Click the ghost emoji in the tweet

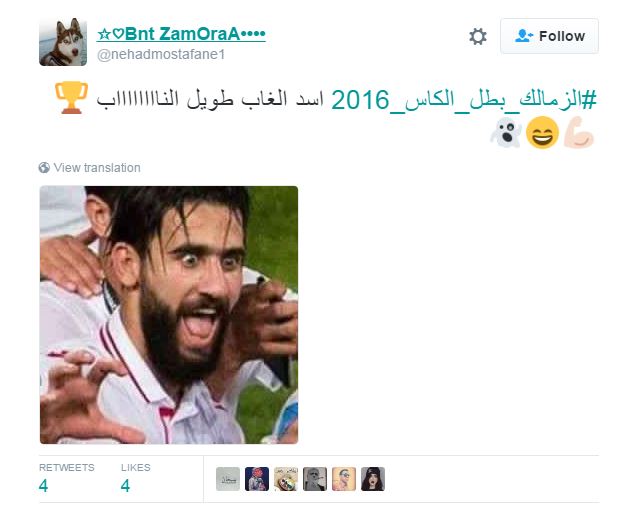(506, 133)
